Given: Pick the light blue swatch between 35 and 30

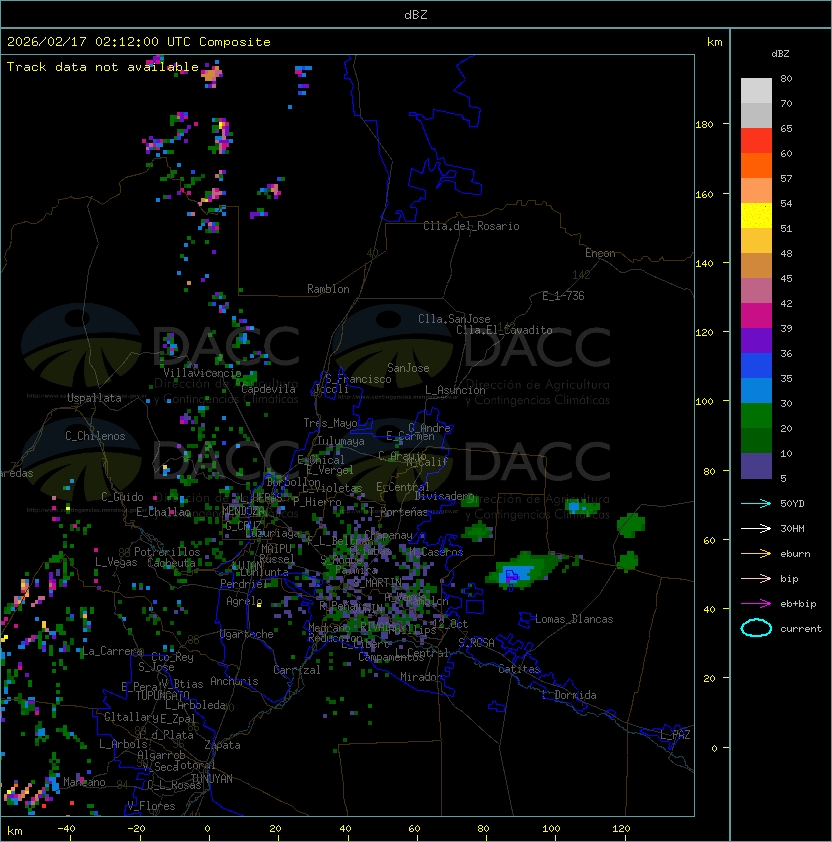Looking at the screenshot, I should [x=756, y=390].
